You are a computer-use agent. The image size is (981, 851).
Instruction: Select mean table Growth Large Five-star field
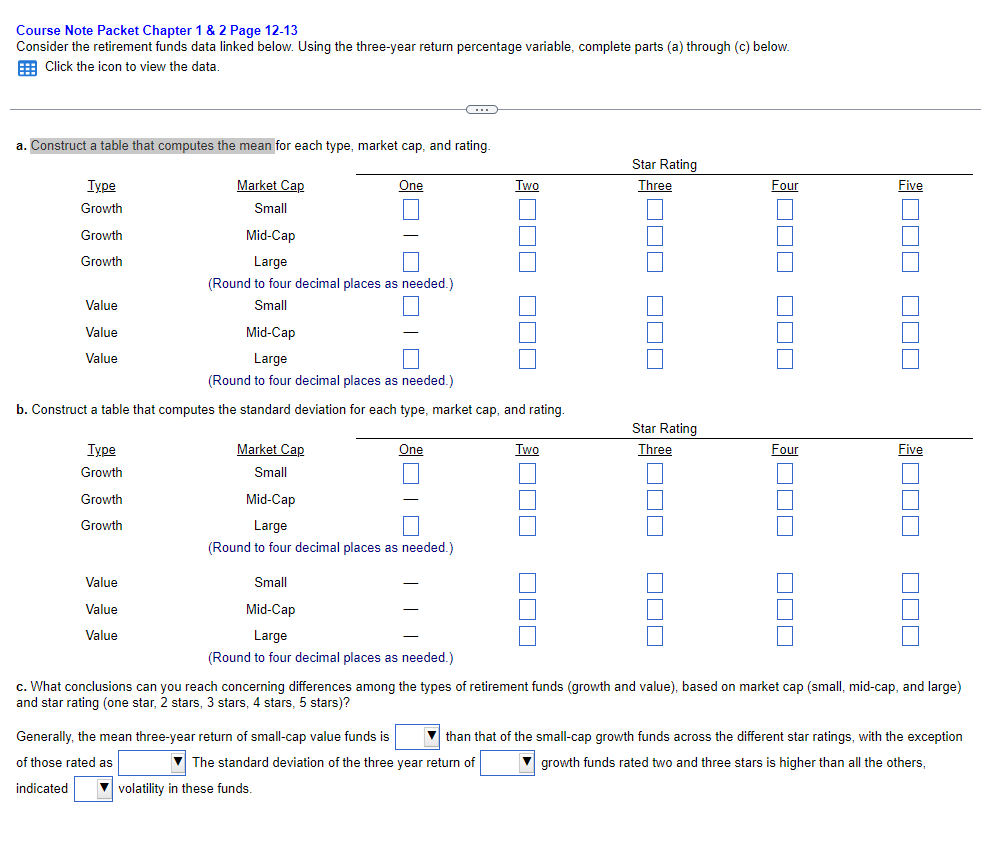(910, 262)
